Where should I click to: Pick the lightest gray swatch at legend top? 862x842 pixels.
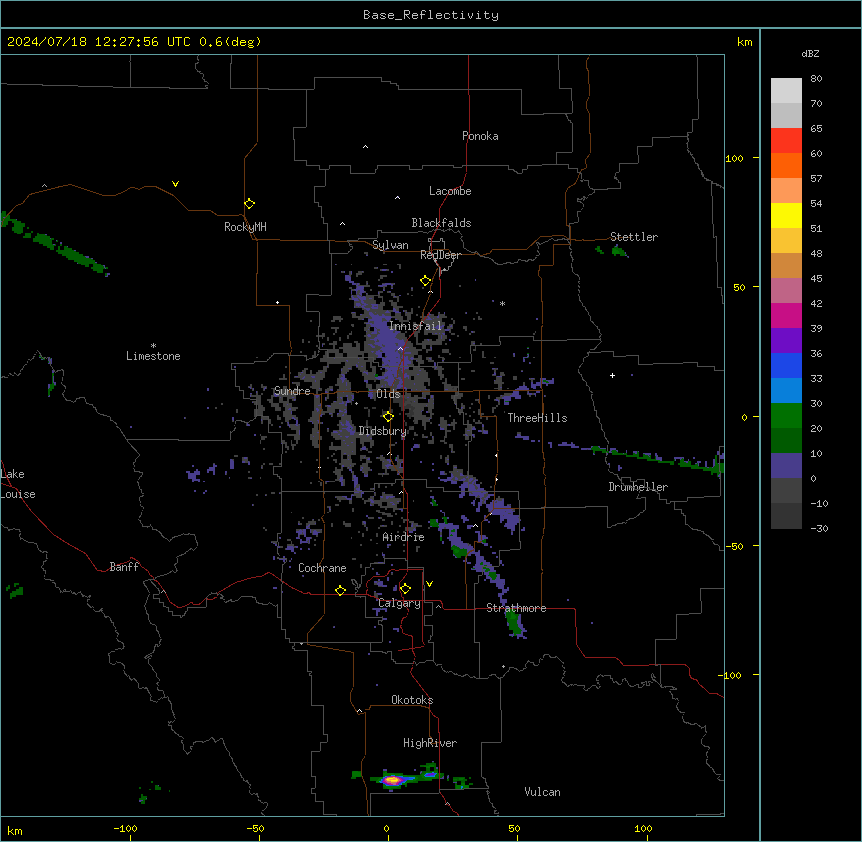tap(786, 91)
